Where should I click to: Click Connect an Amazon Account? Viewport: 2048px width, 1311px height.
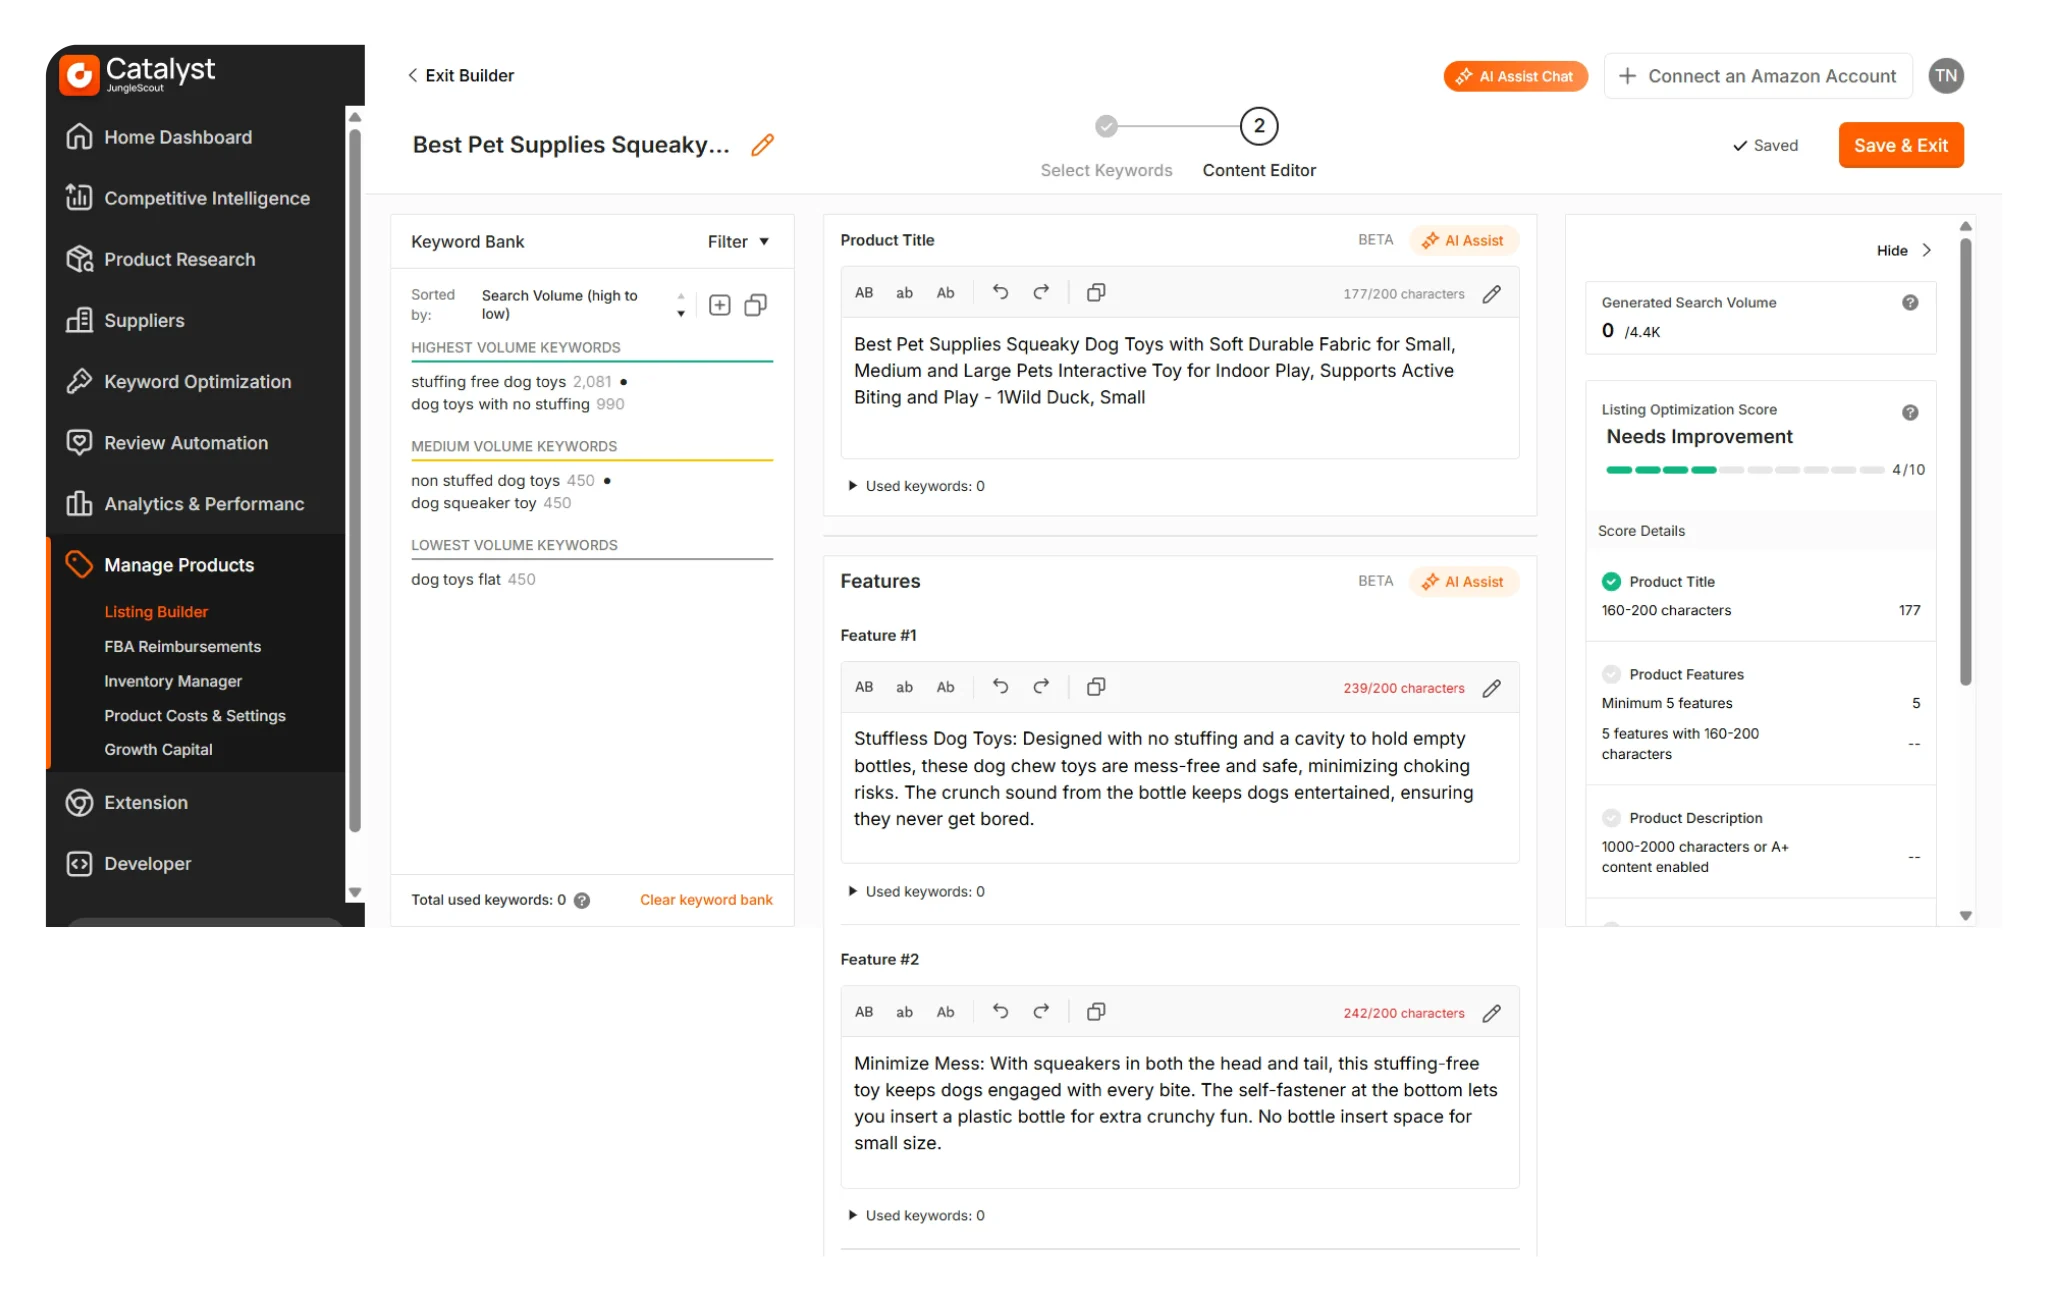[x=1758, y=76]
